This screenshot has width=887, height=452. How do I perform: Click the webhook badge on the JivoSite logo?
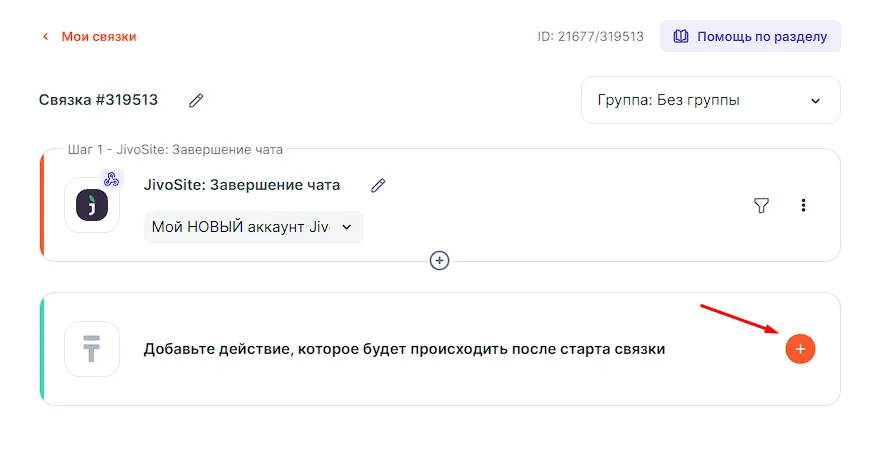click(112, 180)
